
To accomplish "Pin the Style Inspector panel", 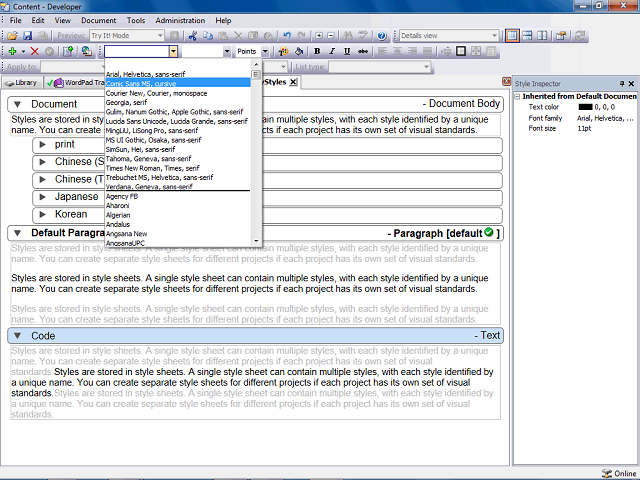I will 622,84.
